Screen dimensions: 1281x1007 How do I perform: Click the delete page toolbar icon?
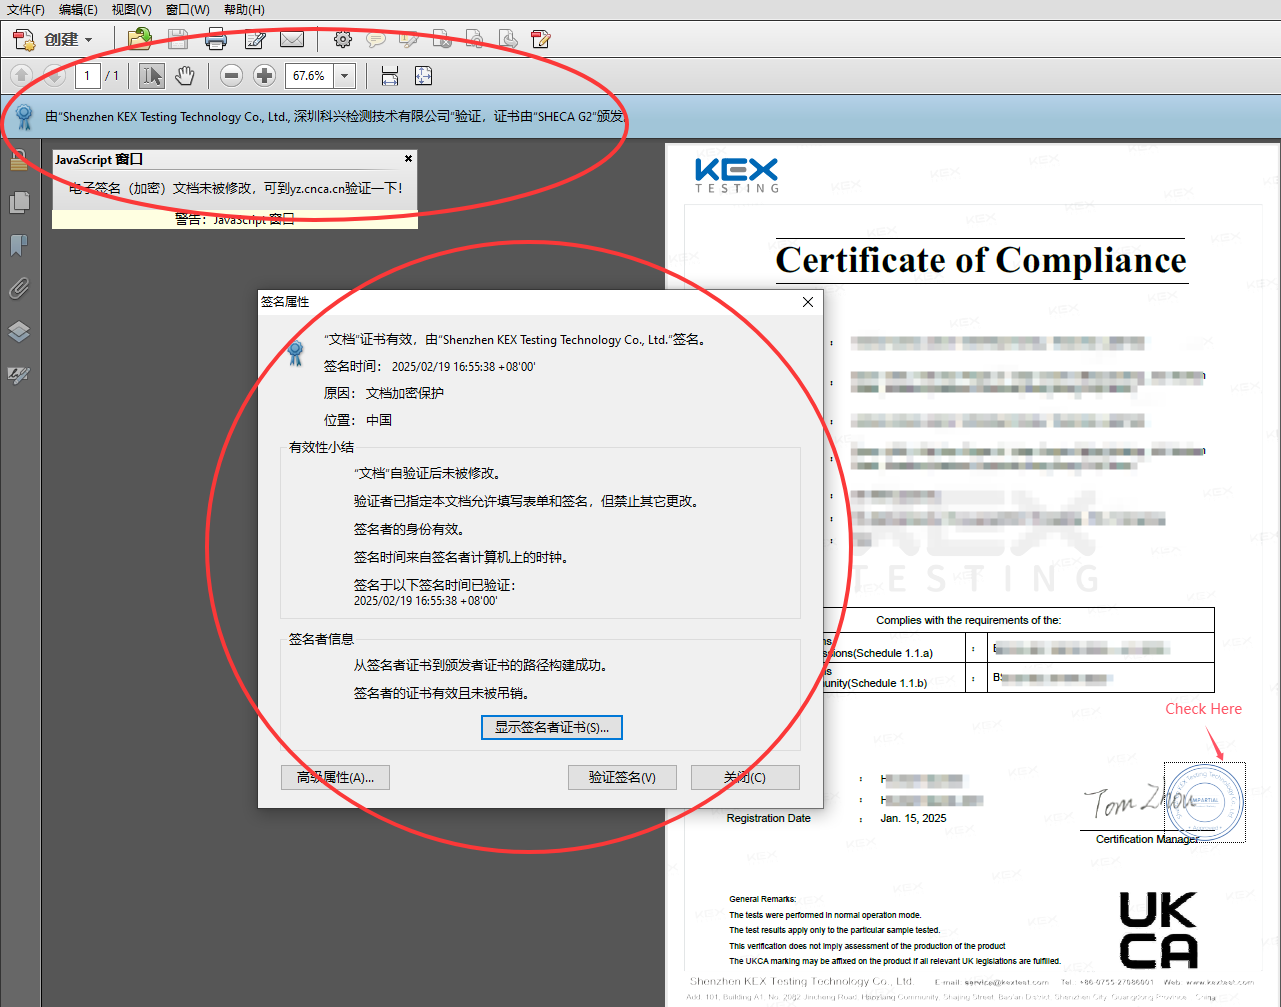tap(442, 40)
